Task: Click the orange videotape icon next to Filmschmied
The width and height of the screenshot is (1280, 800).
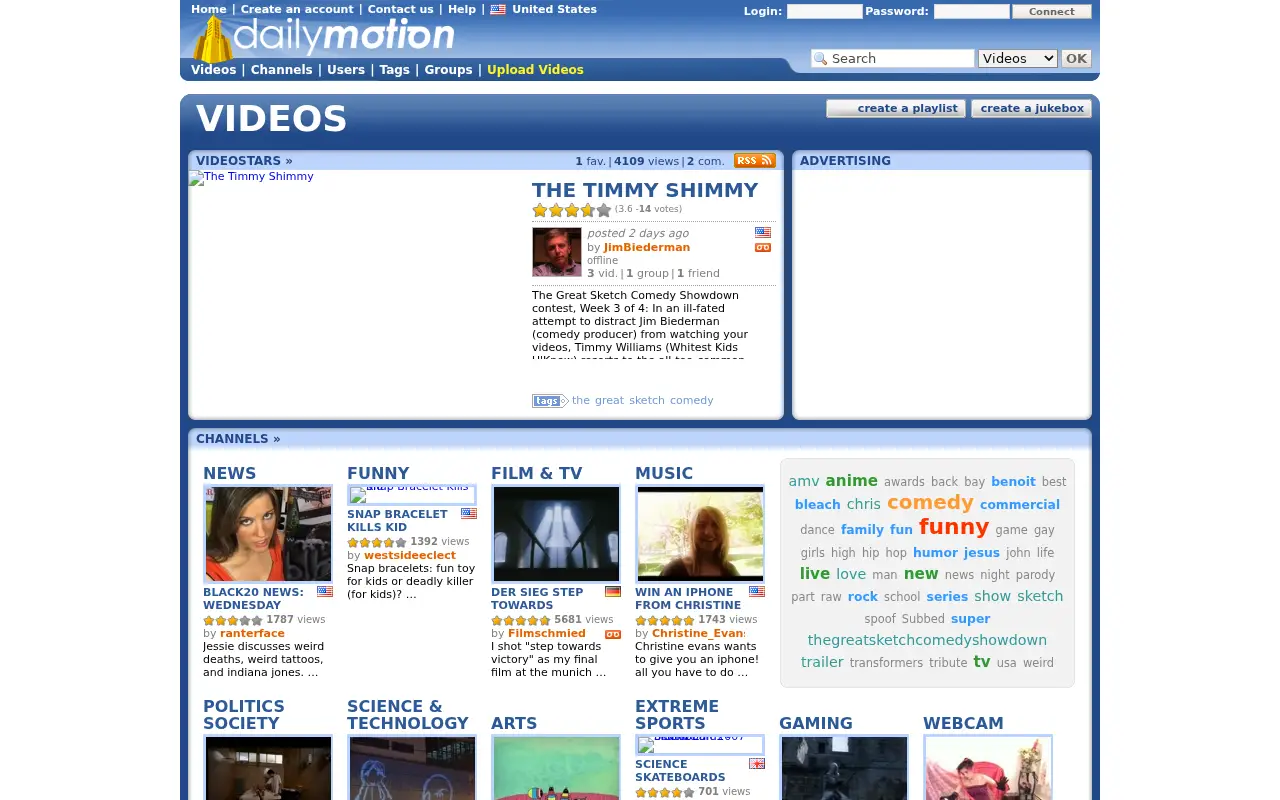Action: 613,634
